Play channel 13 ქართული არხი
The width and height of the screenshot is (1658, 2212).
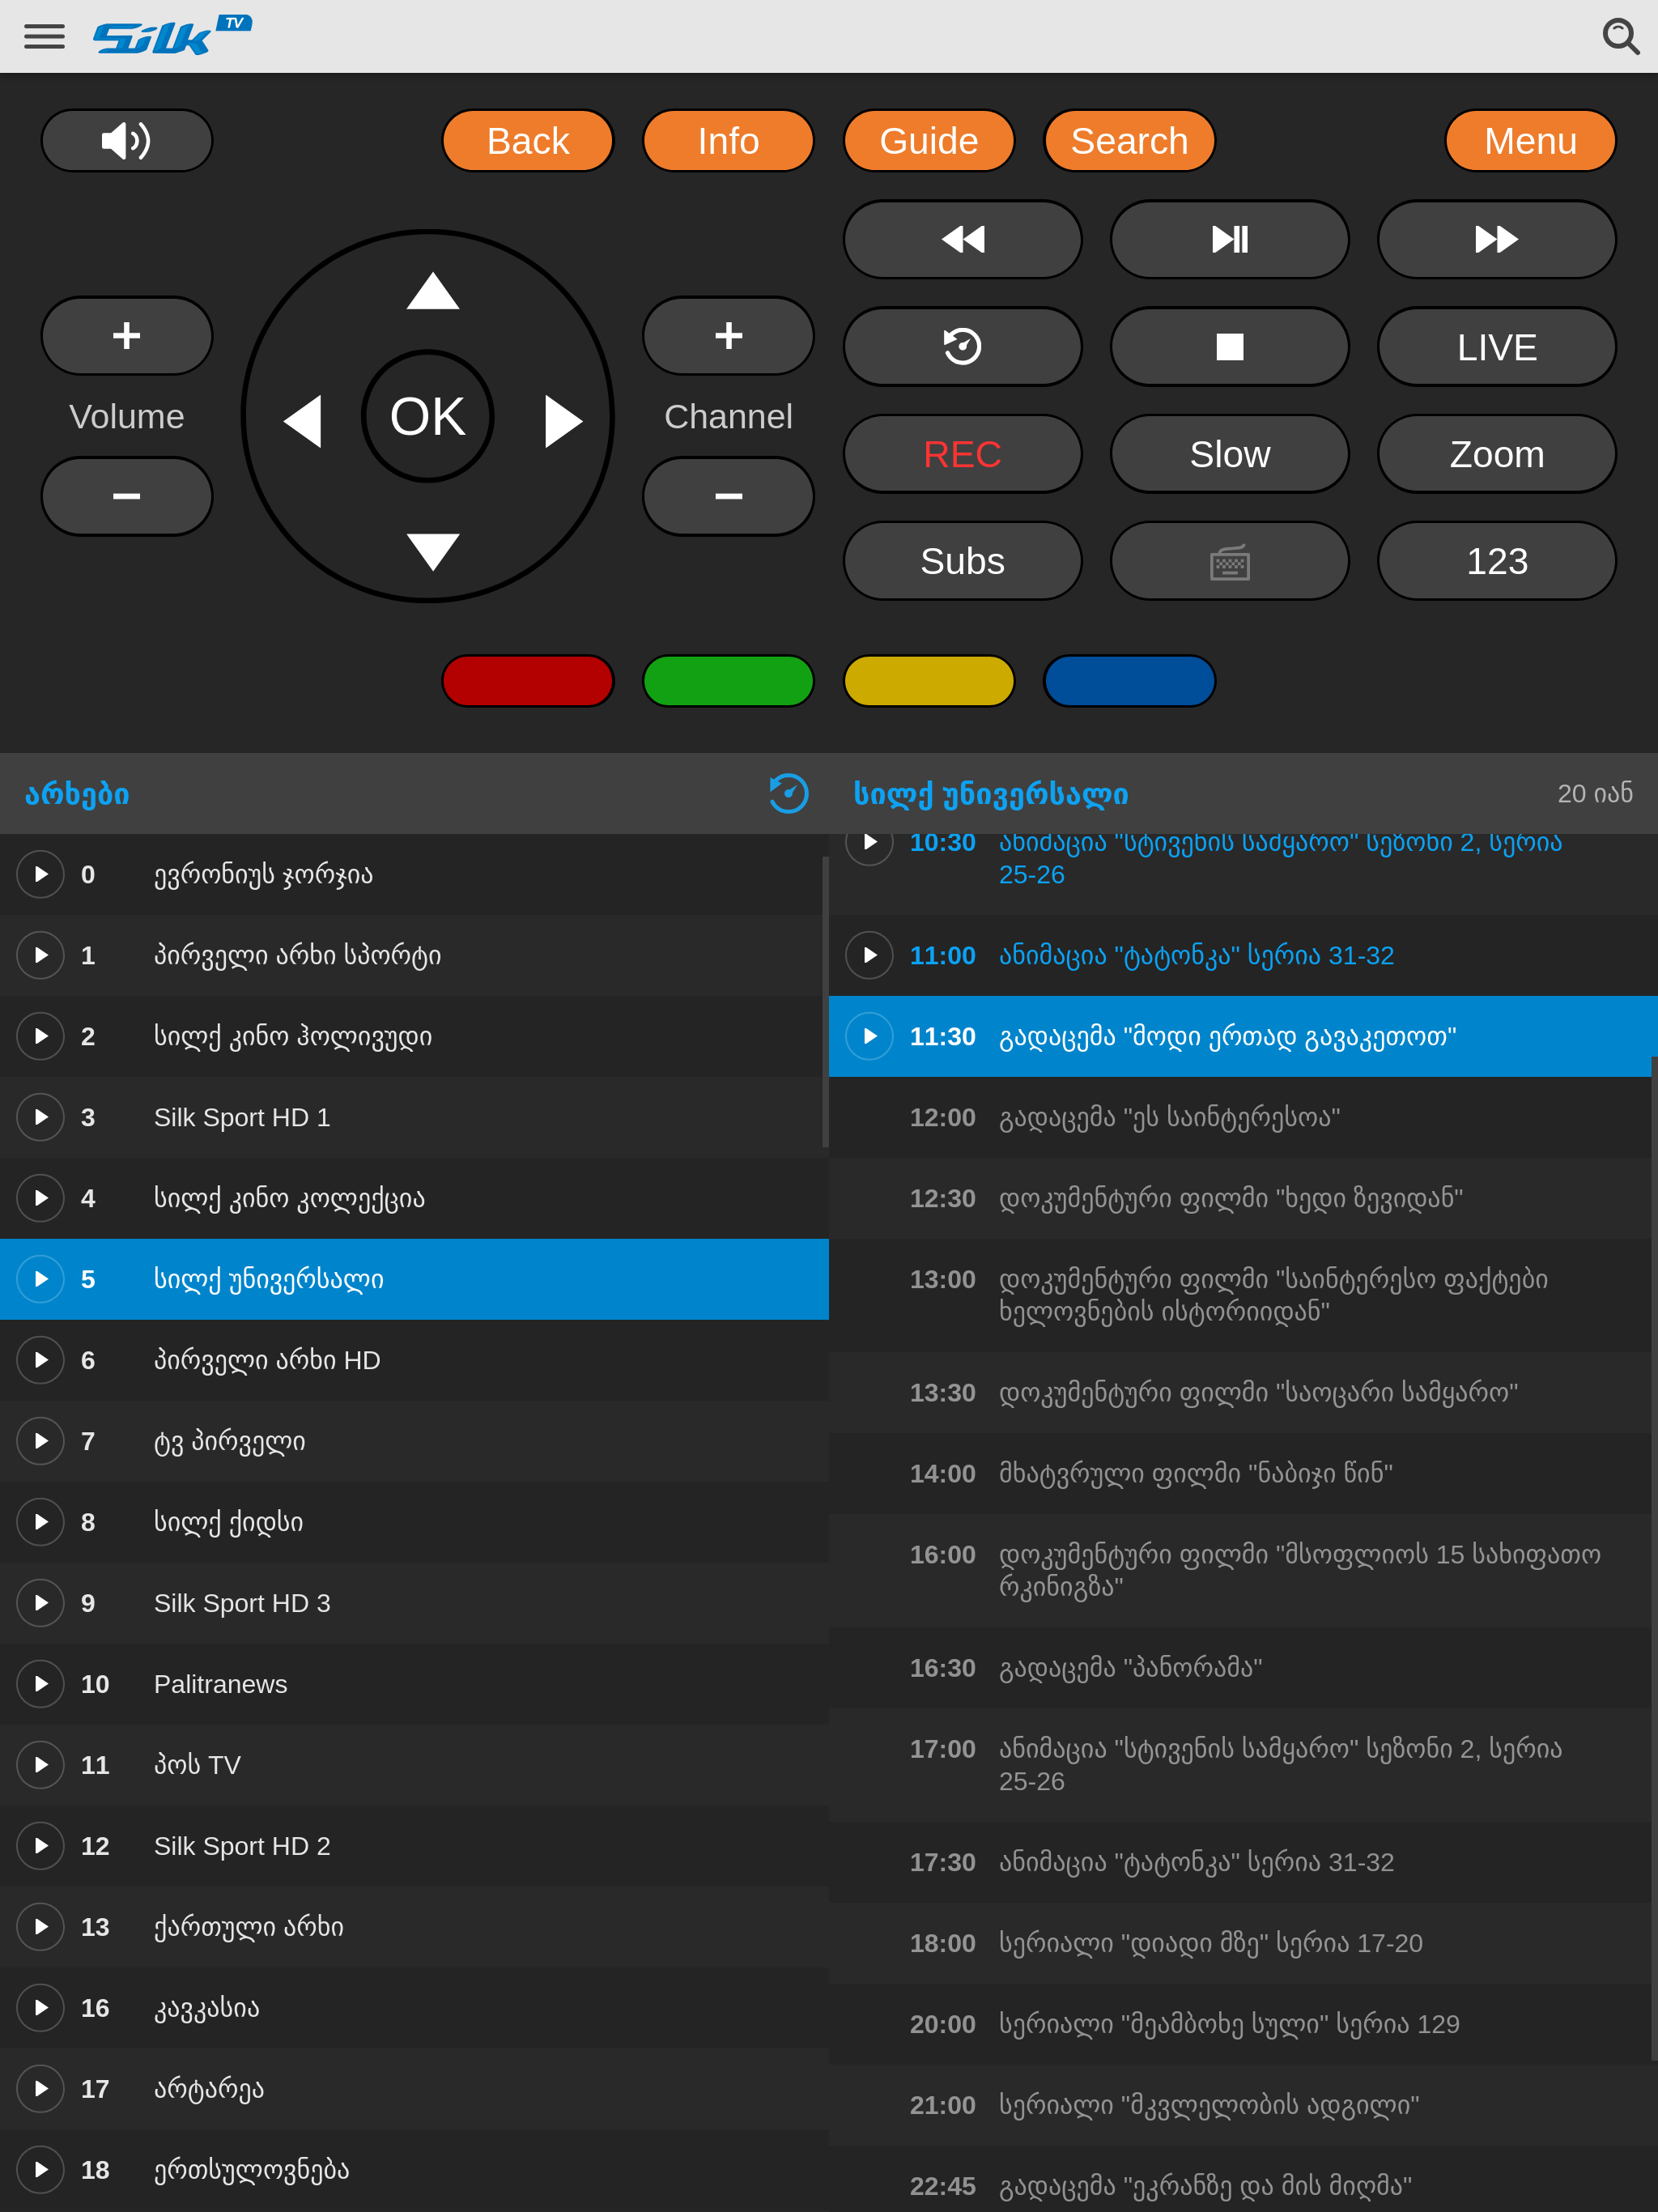(41, 1927)
